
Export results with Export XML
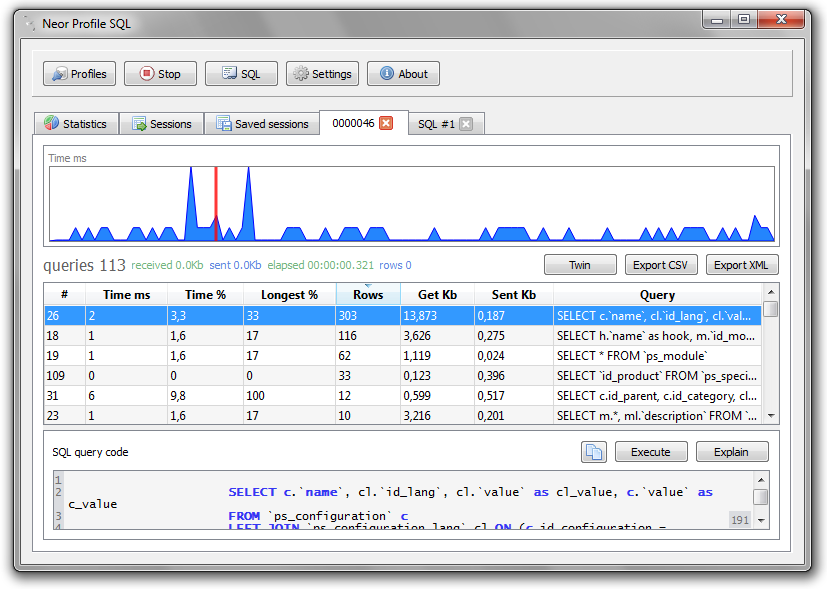tap(742, 265)
